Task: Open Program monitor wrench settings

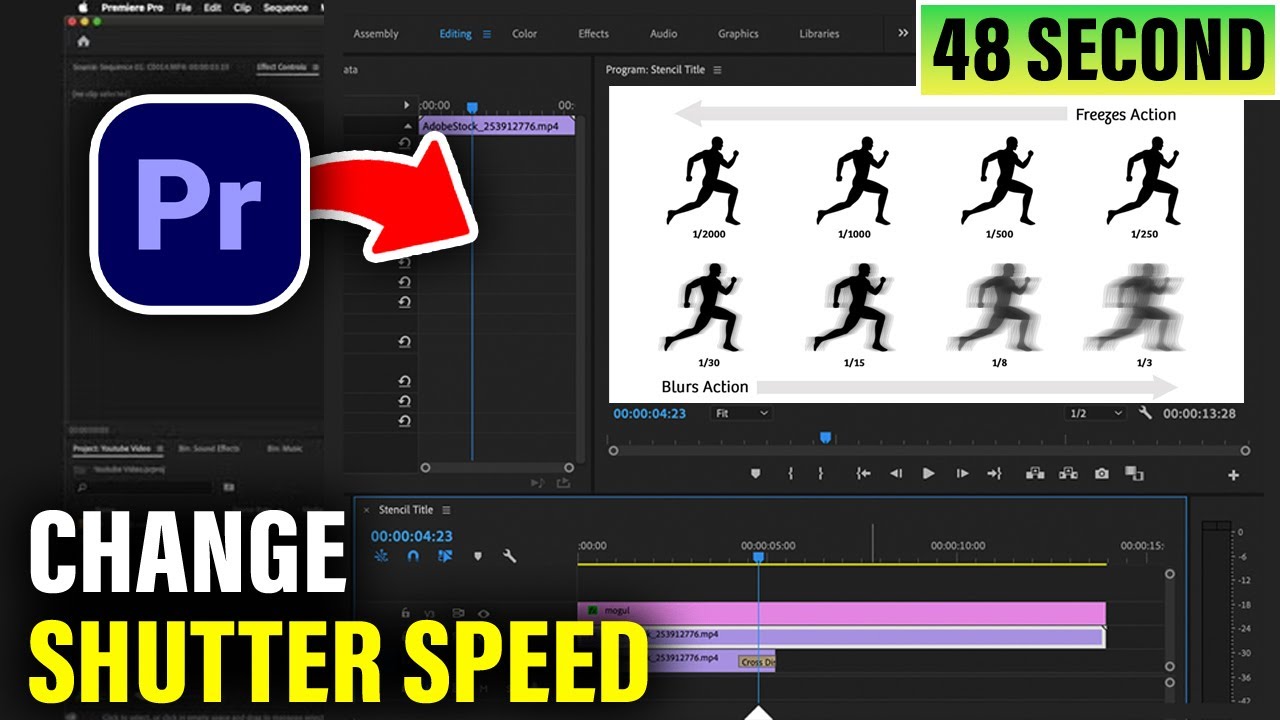Action: pyautogui.click(x=1145, y=413)
